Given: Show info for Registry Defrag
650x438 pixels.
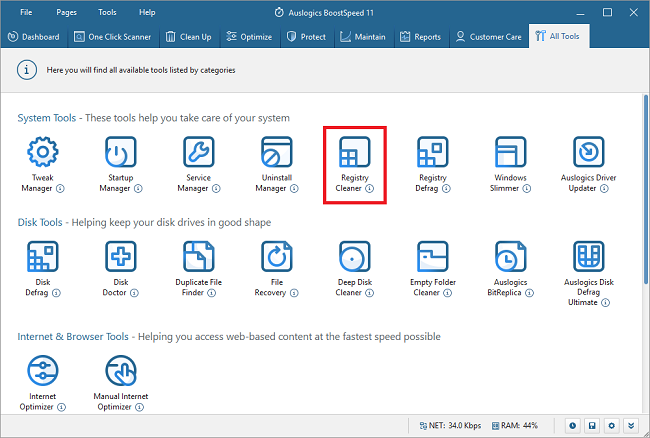Looking at the screenshot, I should [x=446, y=189].
